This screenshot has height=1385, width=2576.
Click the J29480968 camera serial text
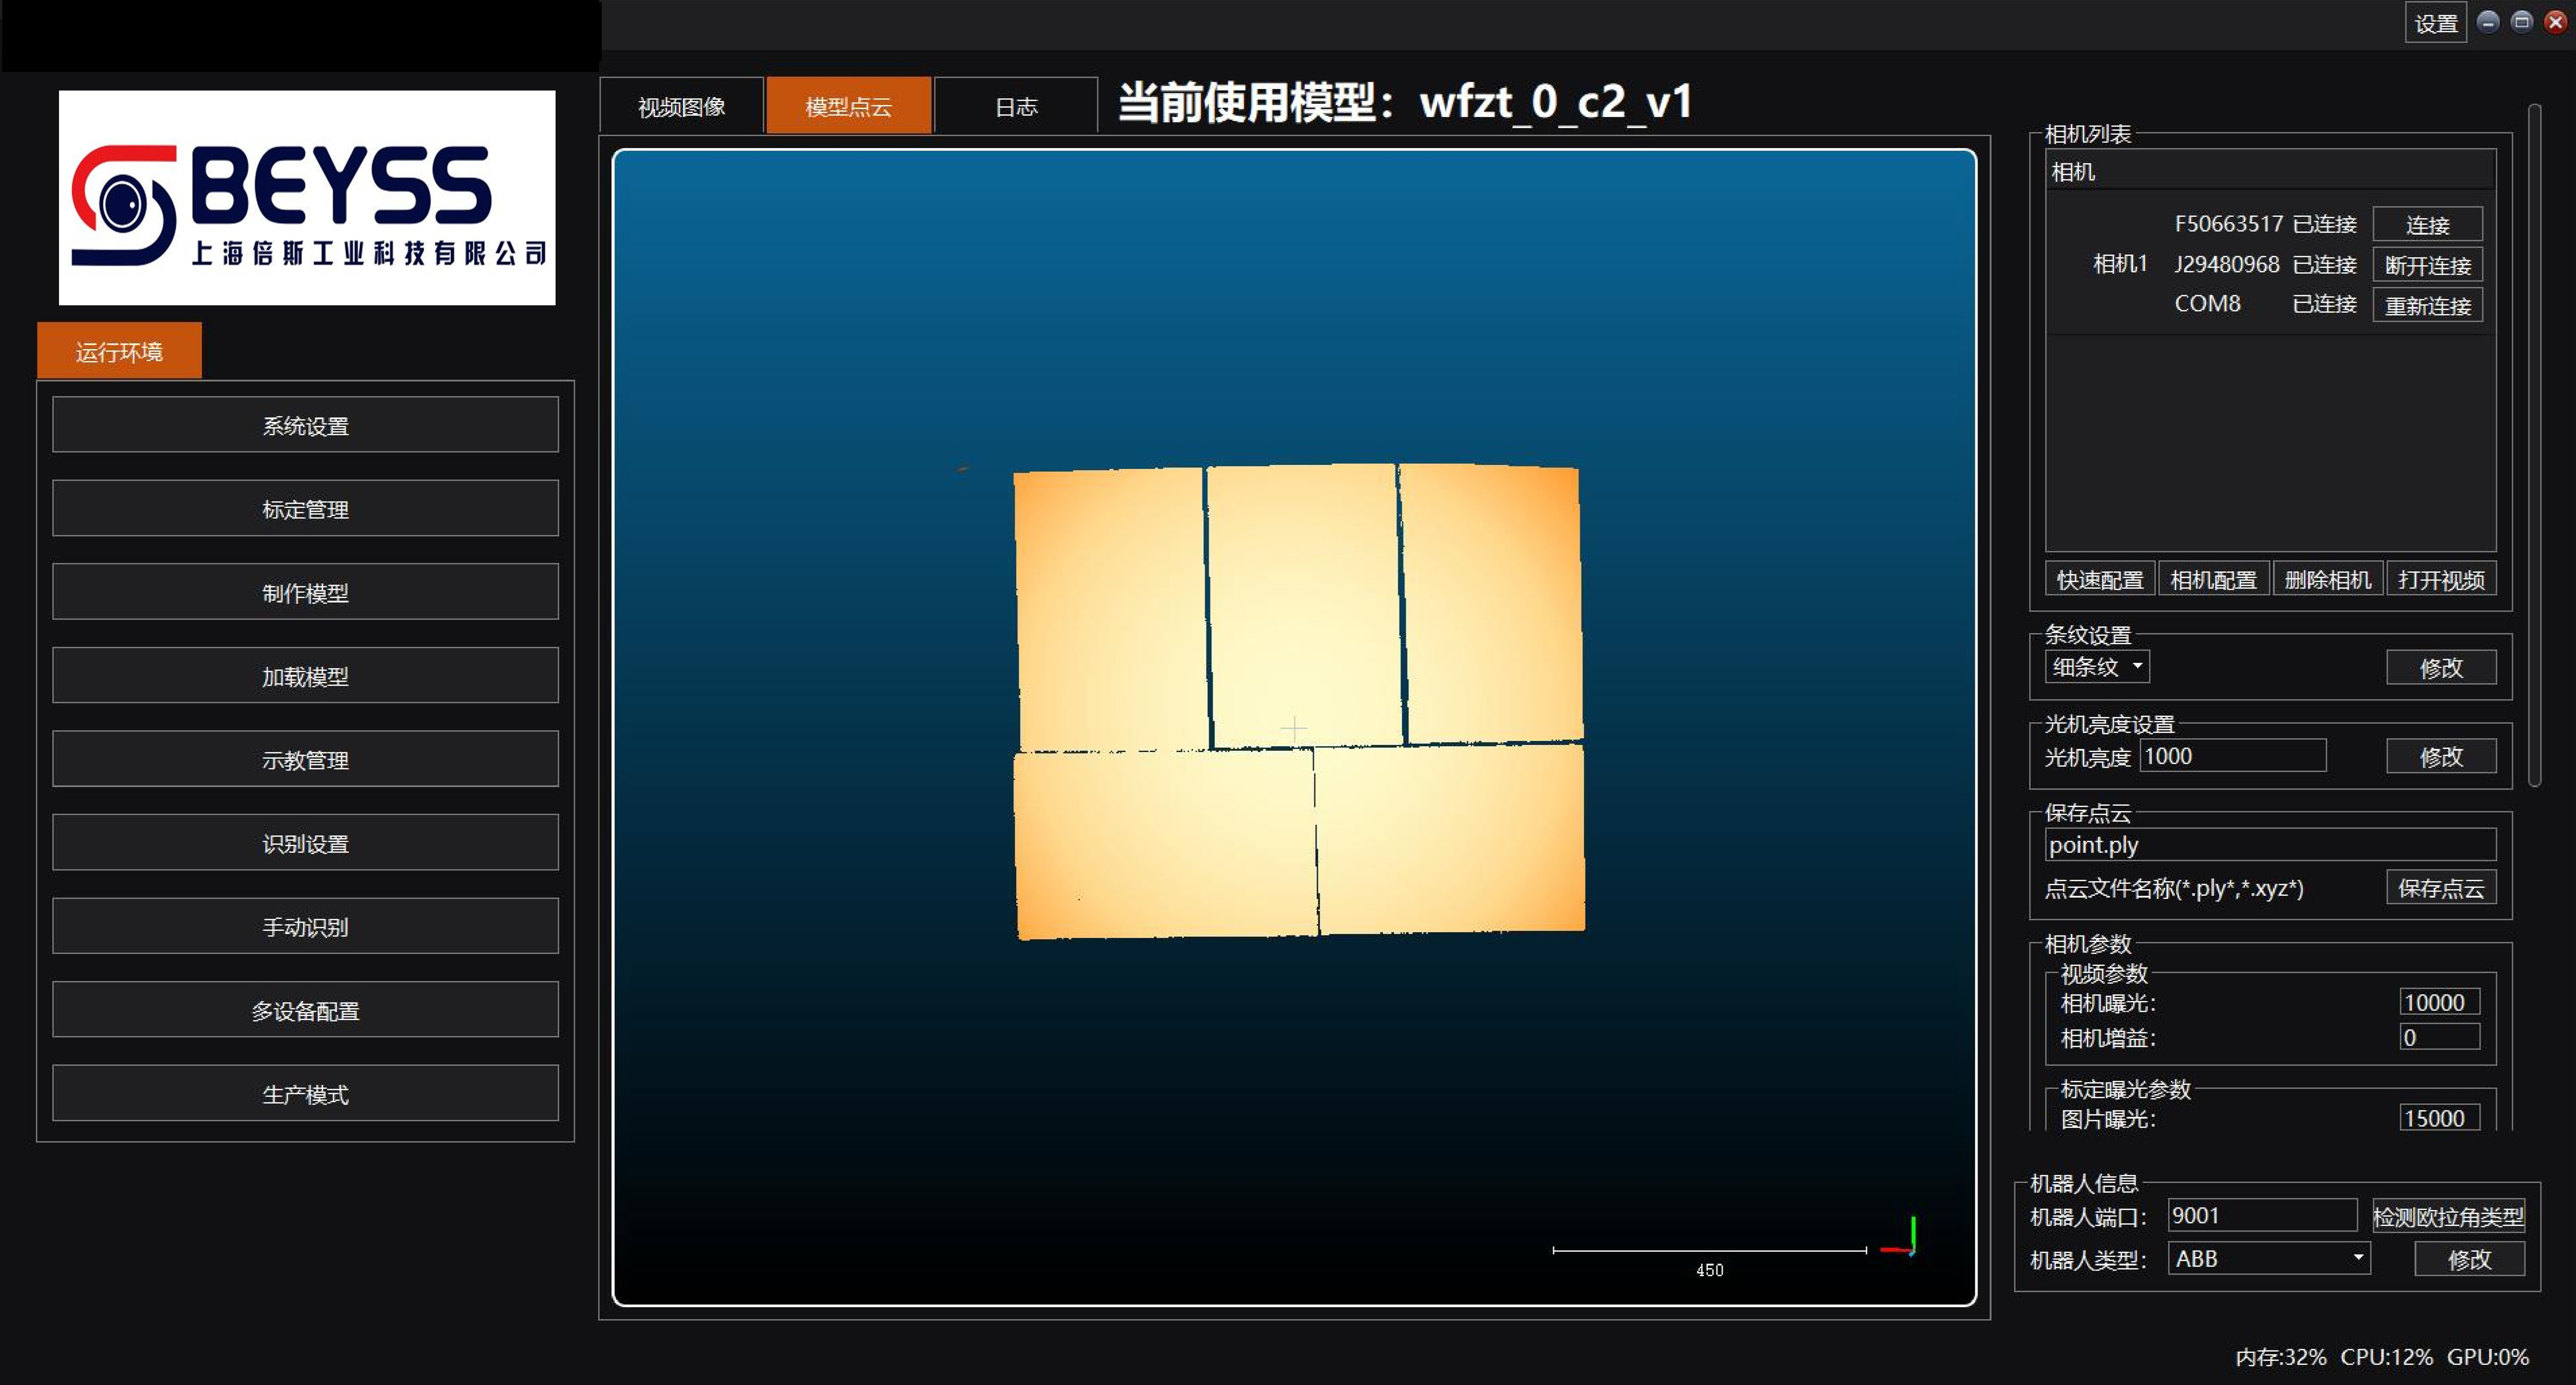[2227, 264]
